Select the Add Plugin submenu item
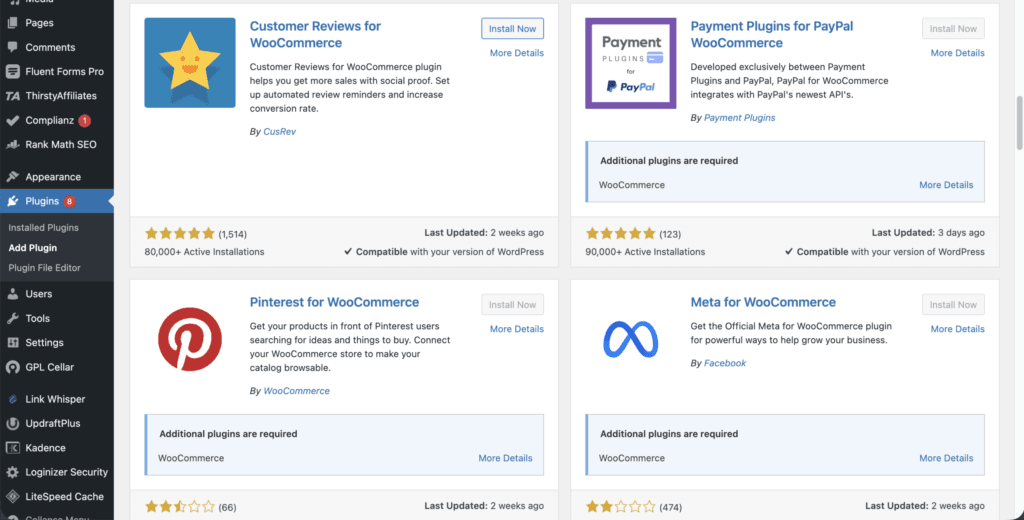The height and width of the screenshot is (520, 1024). [33, 248]
